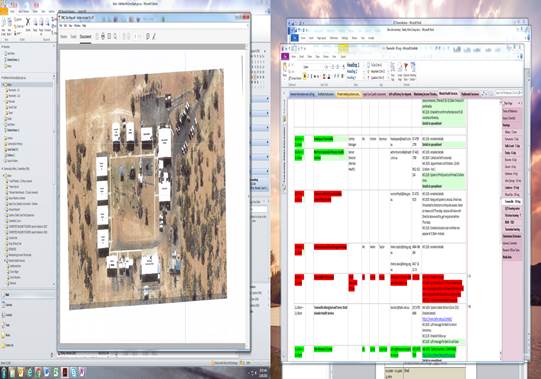The image size is (541, 379).
Task: Select the highlighted white page in OneNote page list
Action: click(x=513, y=201)
